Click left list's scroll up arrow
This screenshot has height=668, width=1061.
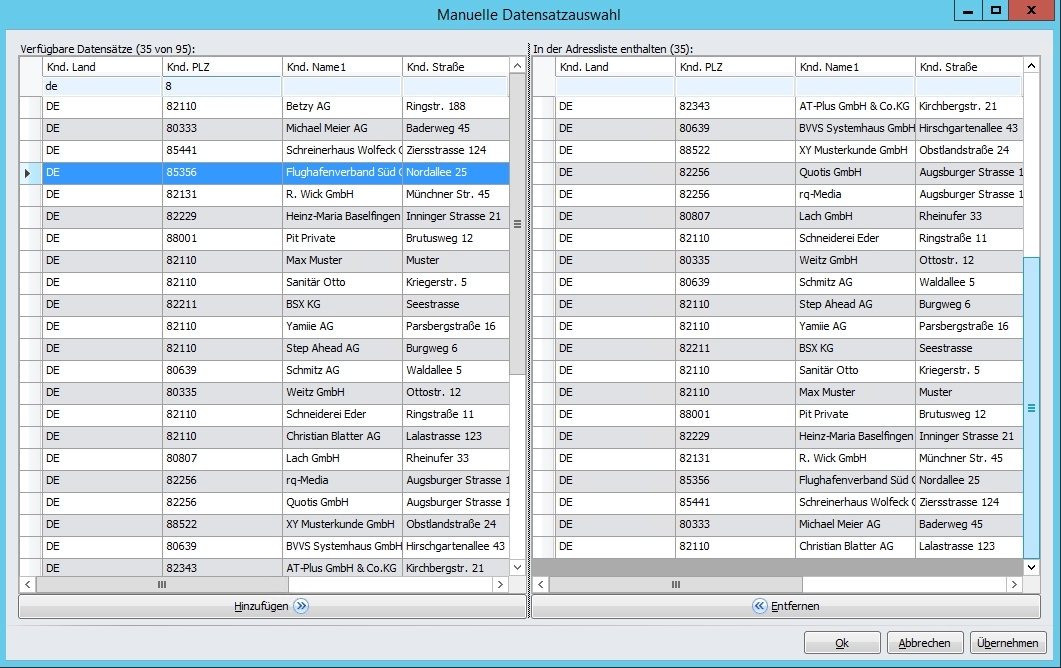(518, 66)
